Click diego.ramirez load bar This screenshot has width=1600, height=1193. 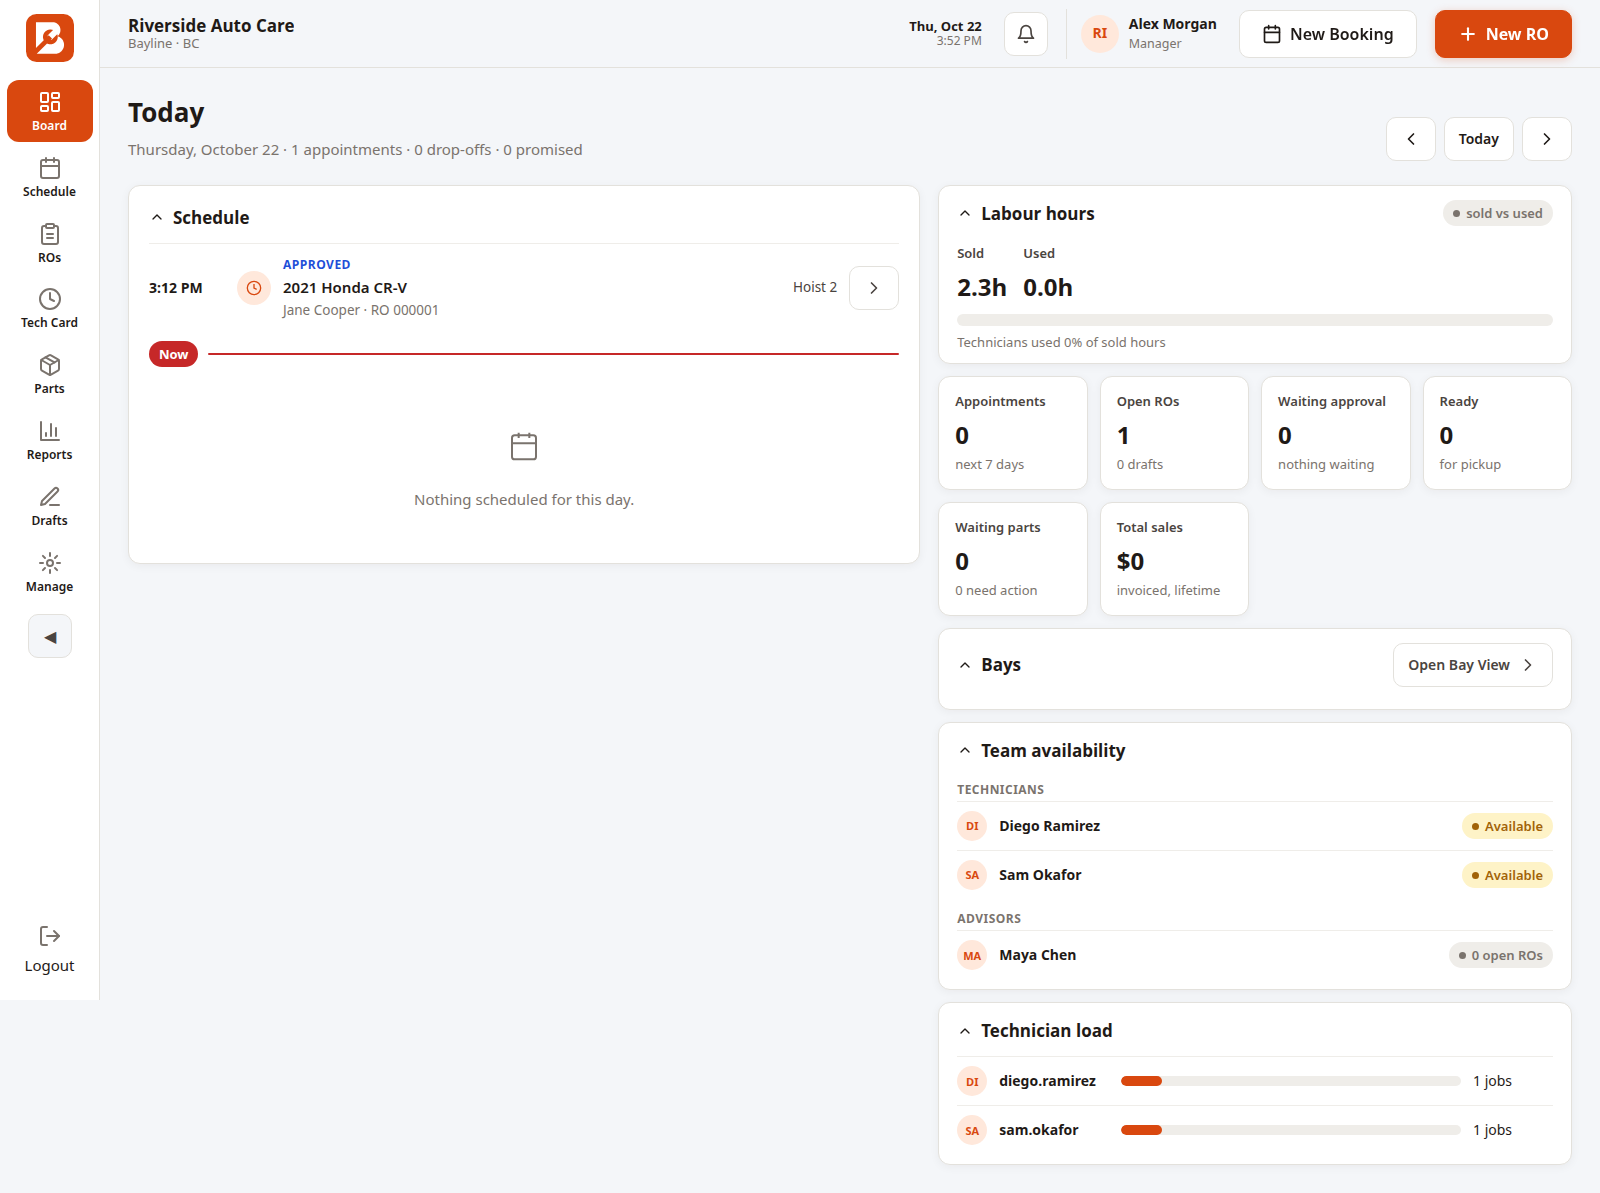point(1291,1081)
